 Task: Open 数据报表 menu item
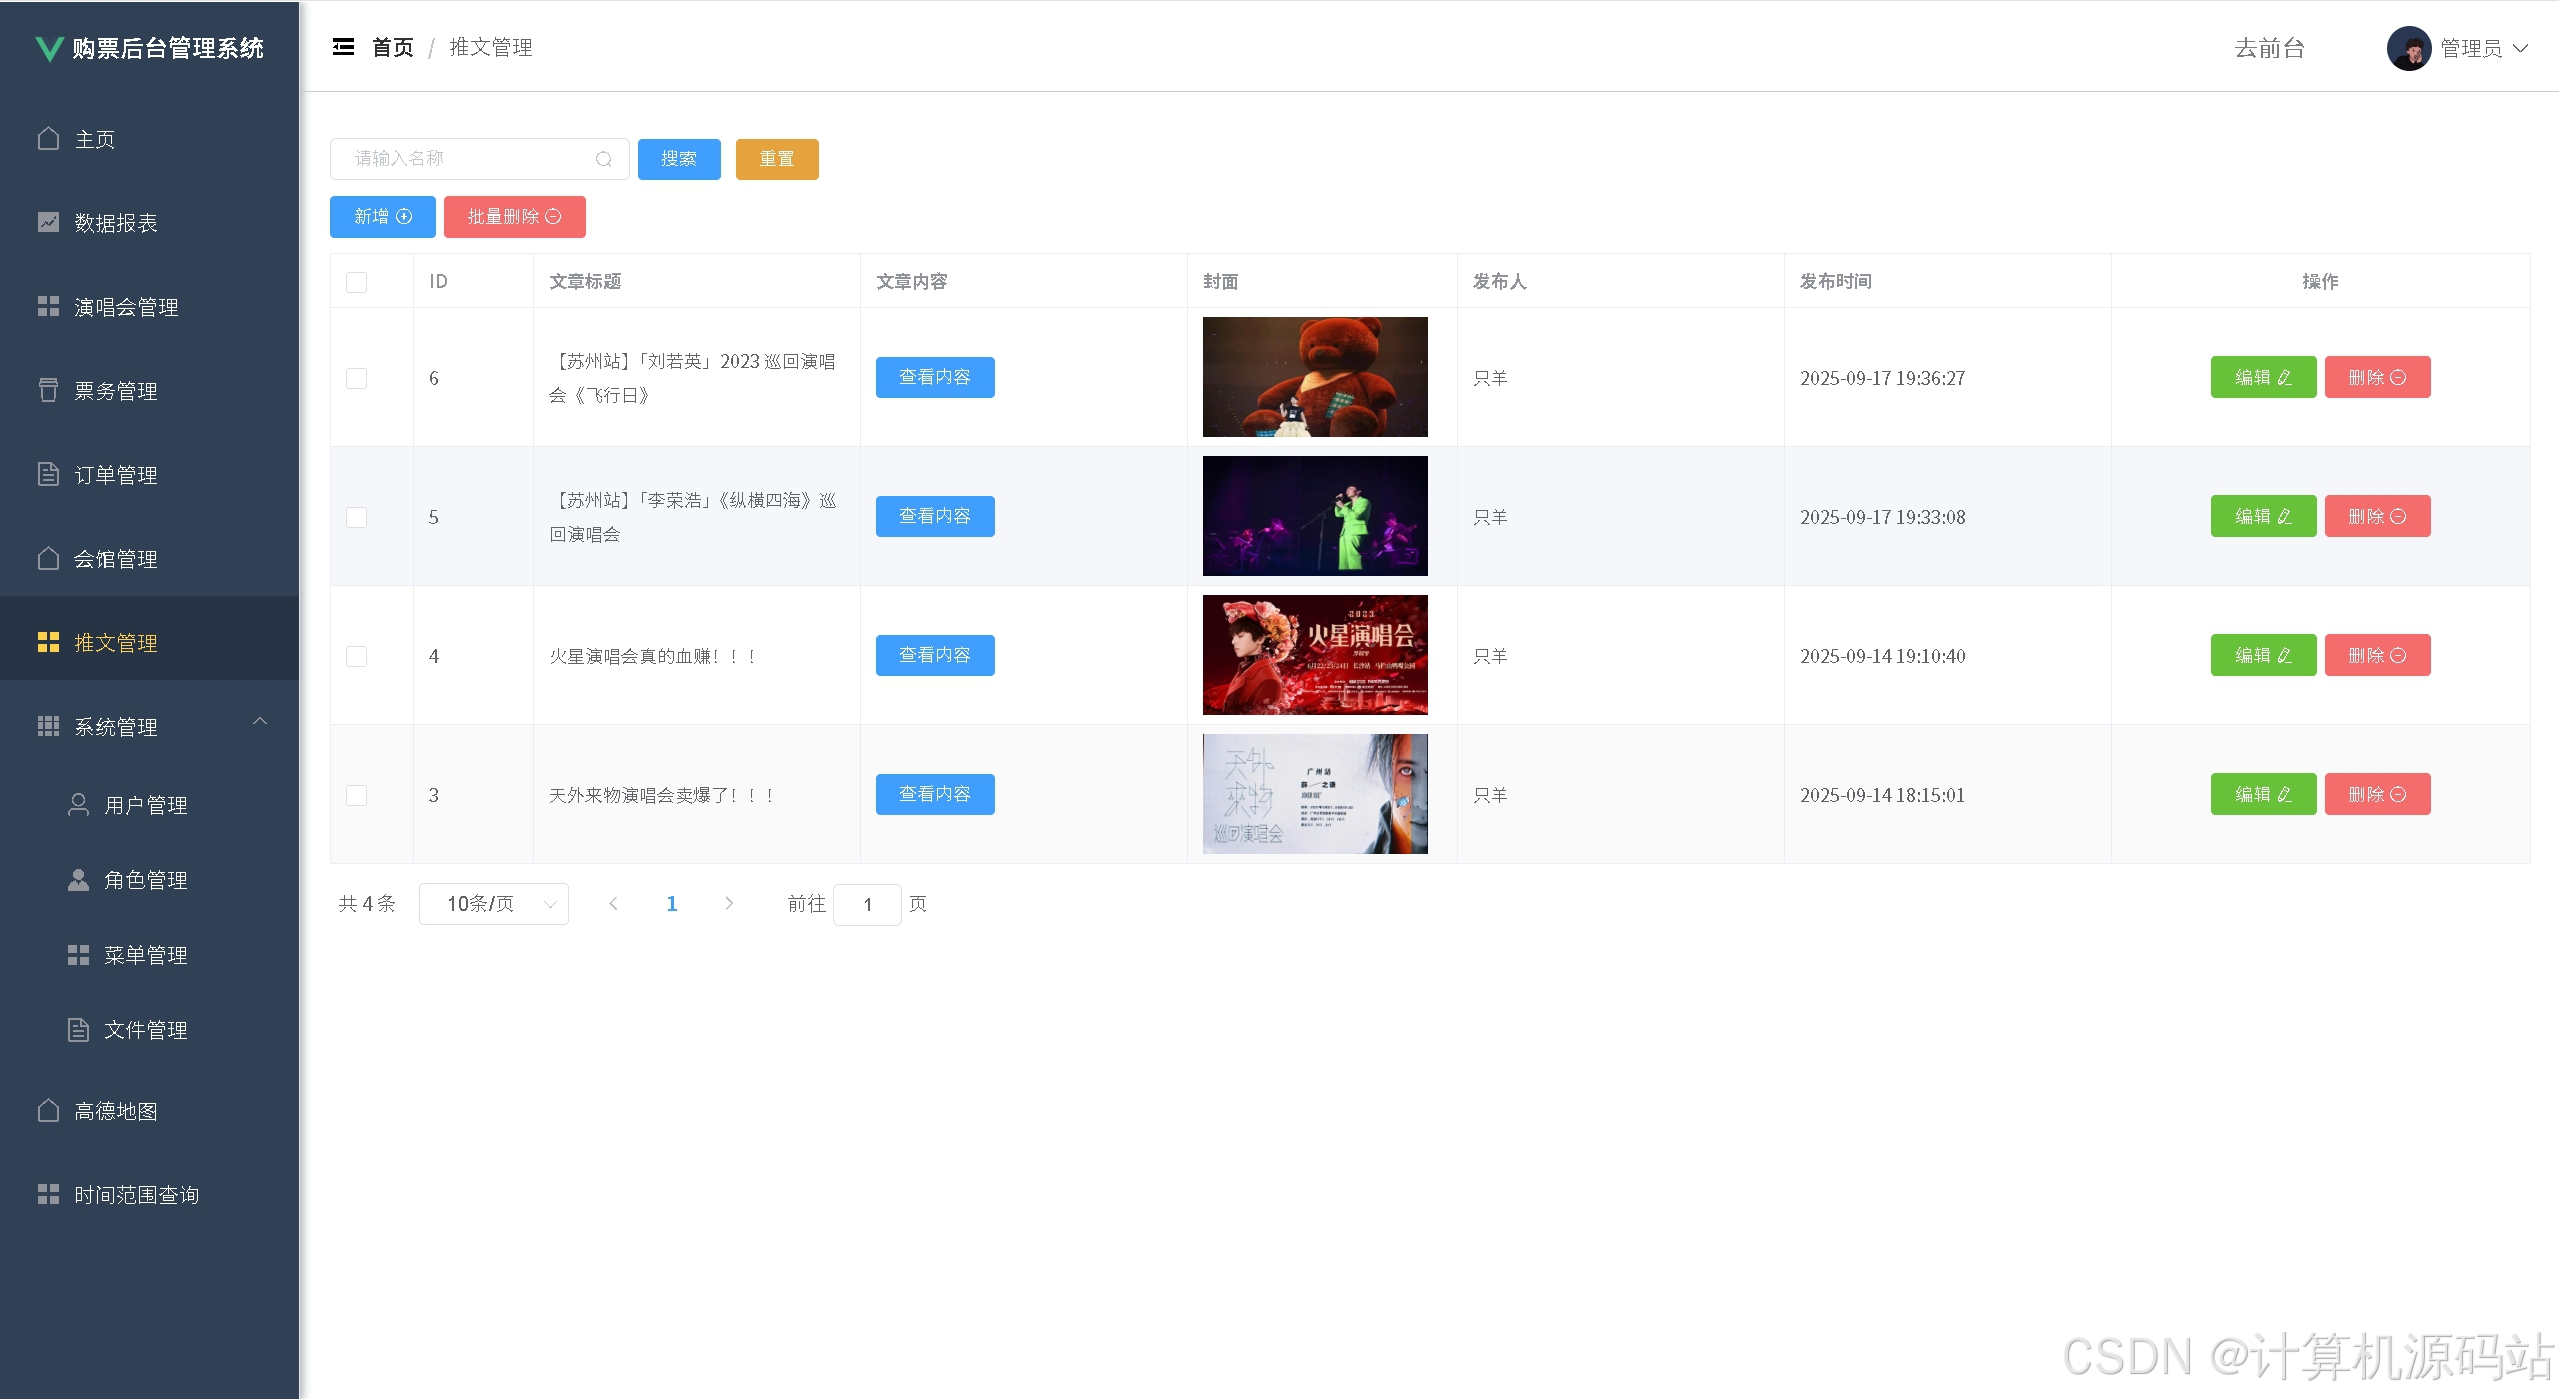[x=150, y=223]
